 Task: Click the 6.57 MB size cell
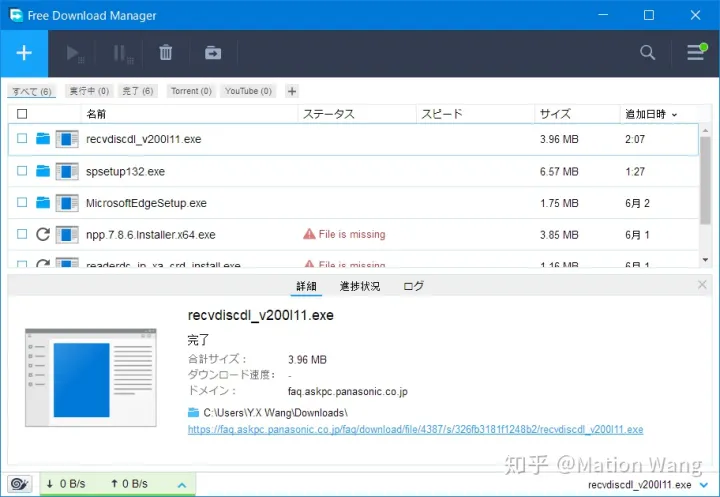(x=559, y=171)
